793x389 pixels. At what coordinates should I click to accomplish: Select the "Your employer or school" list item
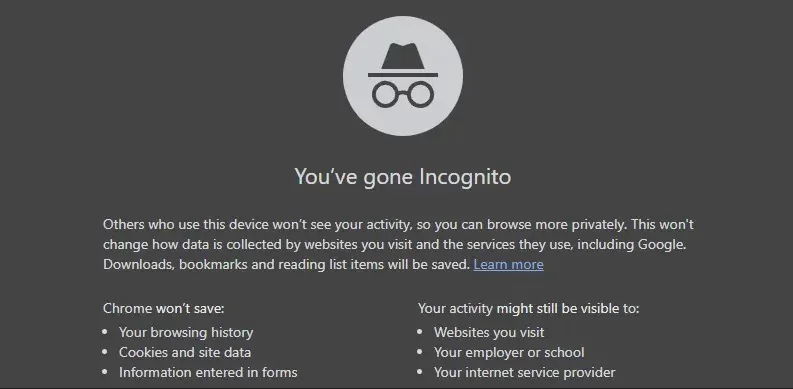(x=509, y=352)
